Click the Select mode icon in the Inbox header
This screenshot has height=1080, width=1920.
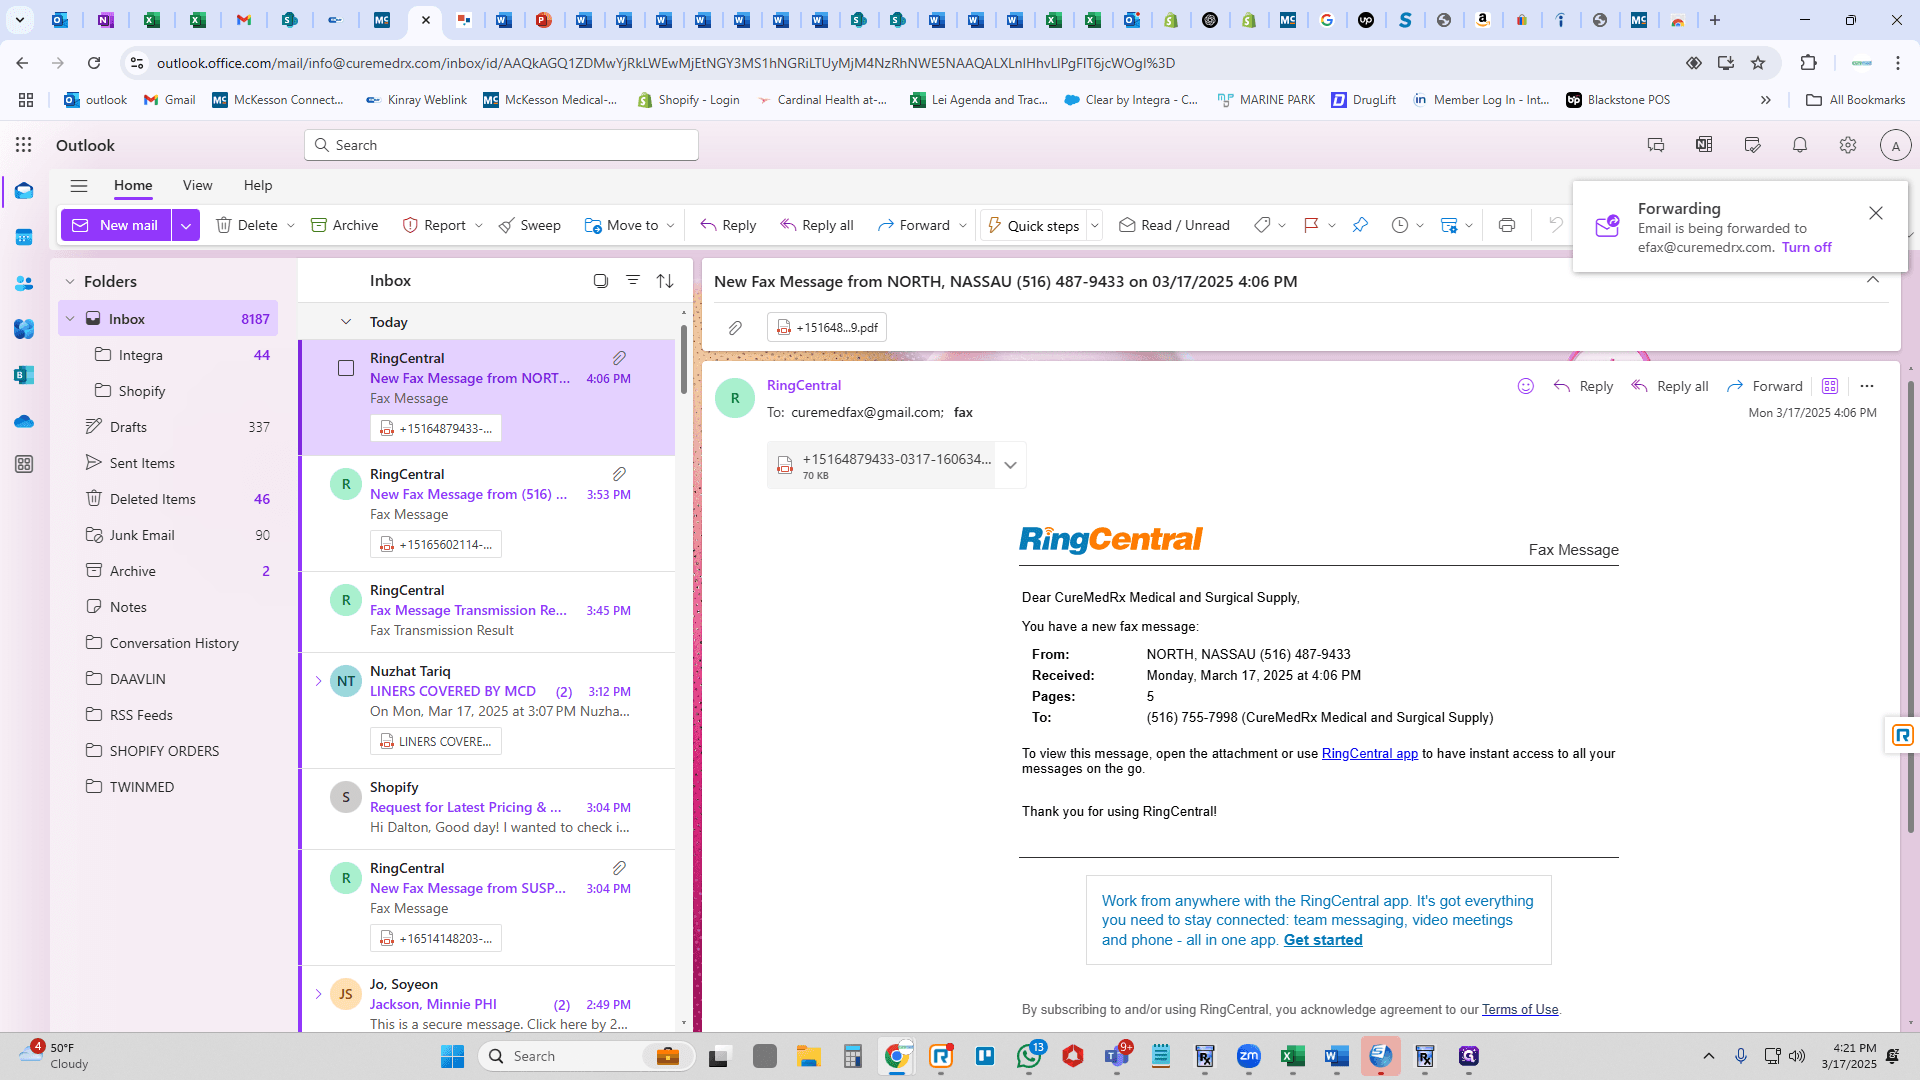click(x=601, y=281)
